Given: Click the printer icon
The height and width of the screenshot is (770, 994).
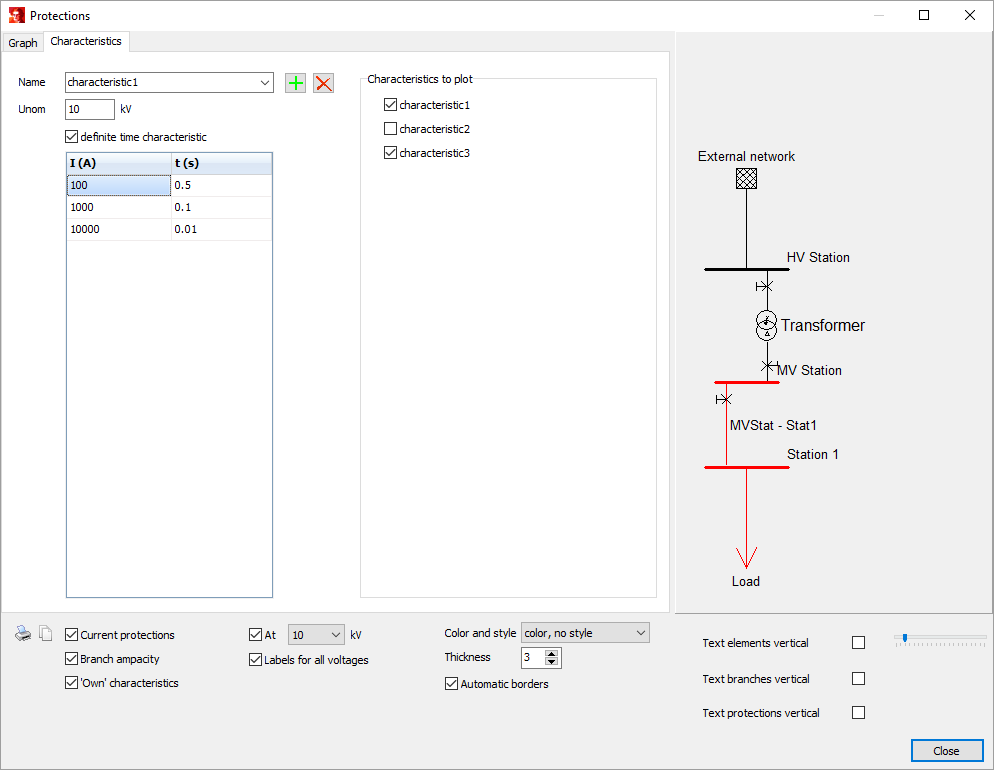Looking at the screenshot, I should pos(23,634).
